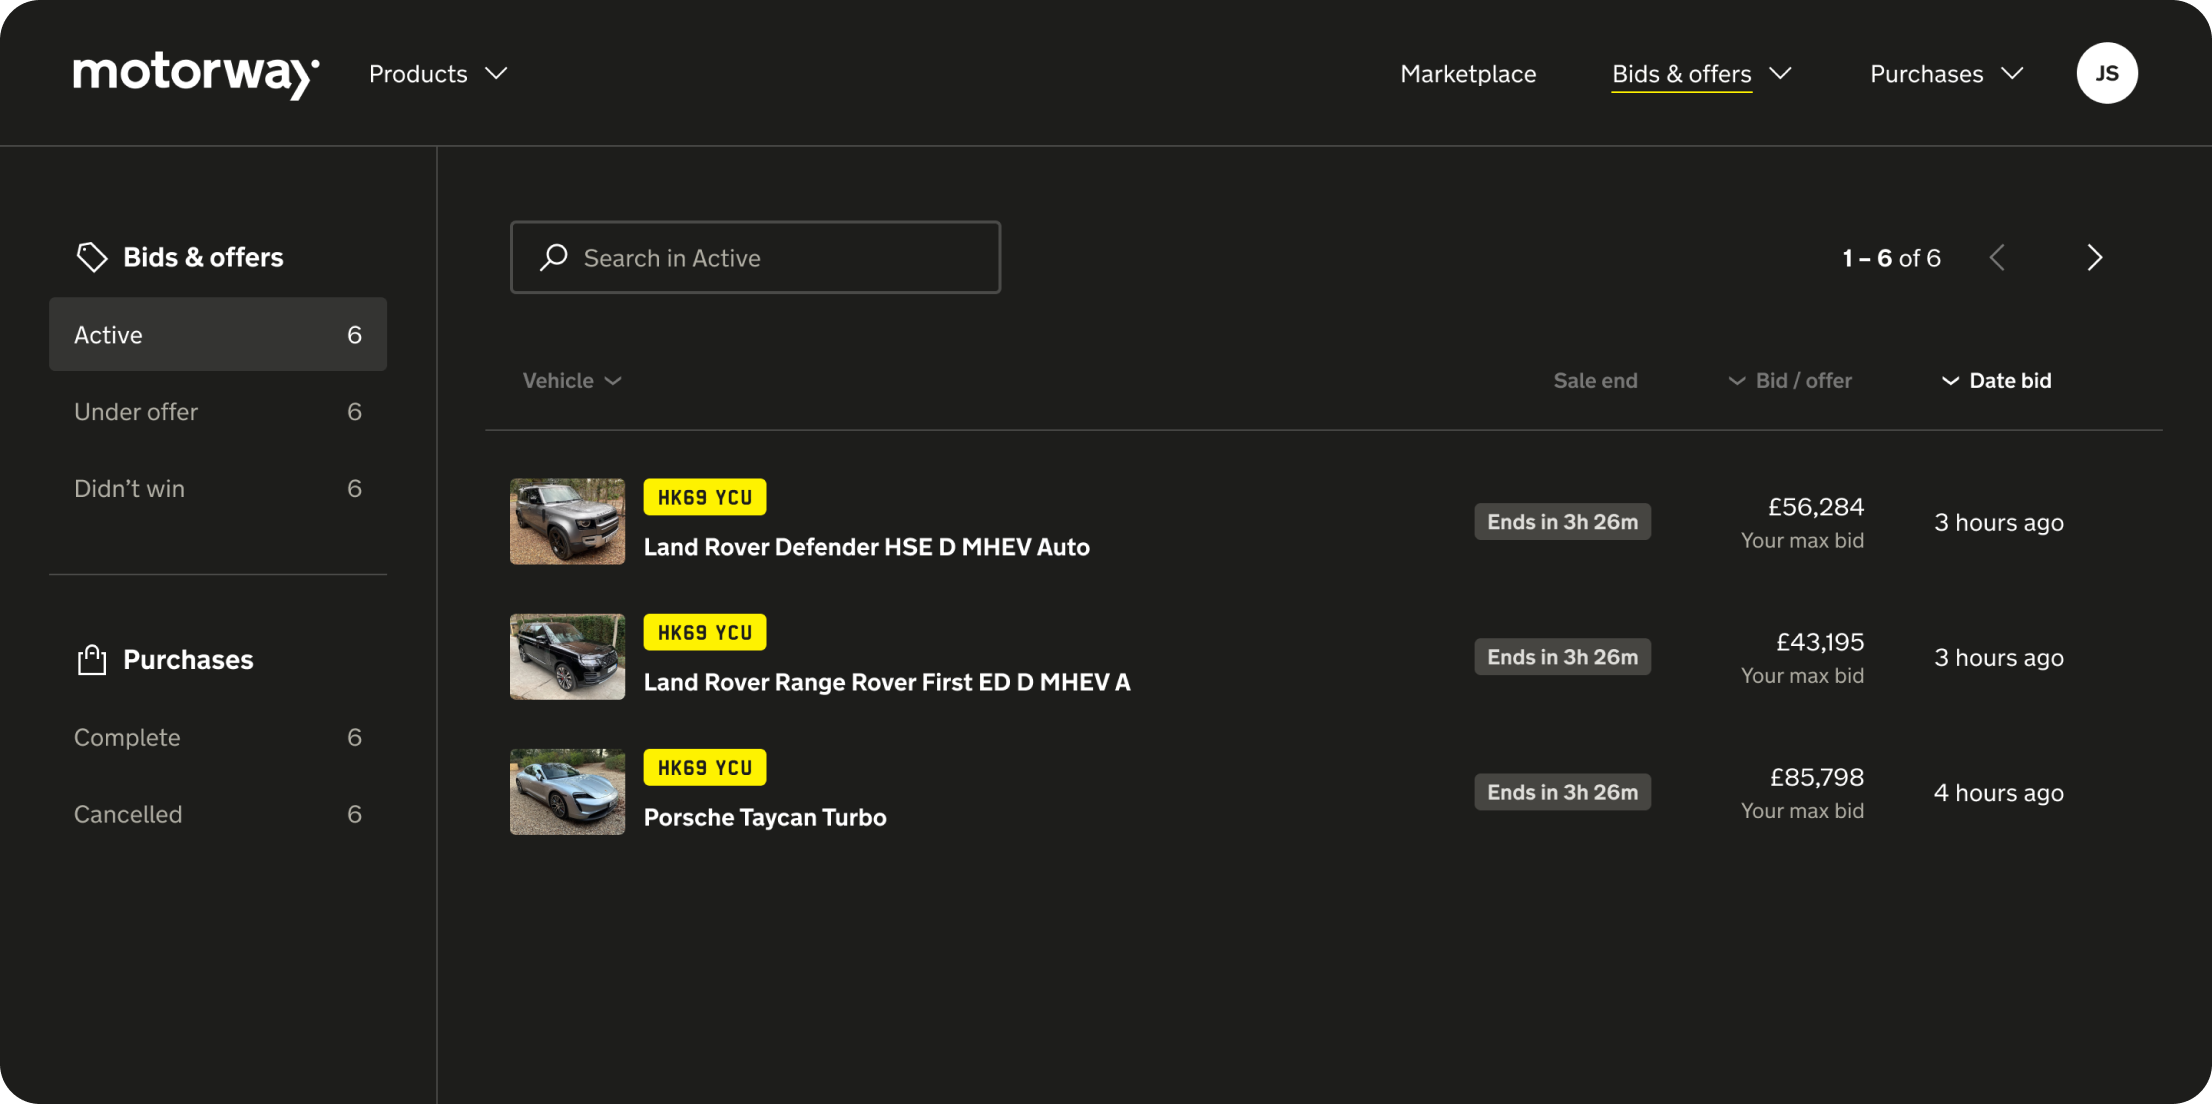Open Porsche Taycan Turbo listing
Screen dimensions: 2212x1104
click(x=765, y=817)
